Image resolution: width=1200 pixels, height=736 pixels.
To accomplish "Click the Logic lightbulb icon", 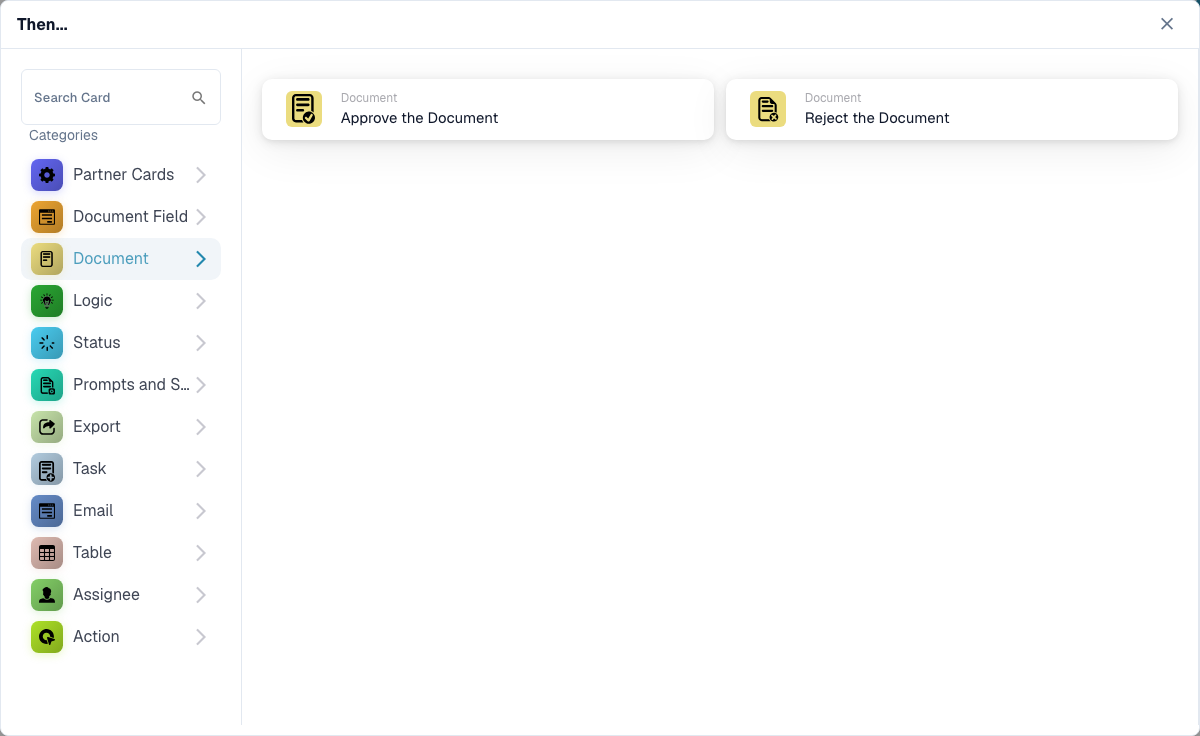I will tap(47, 301).
